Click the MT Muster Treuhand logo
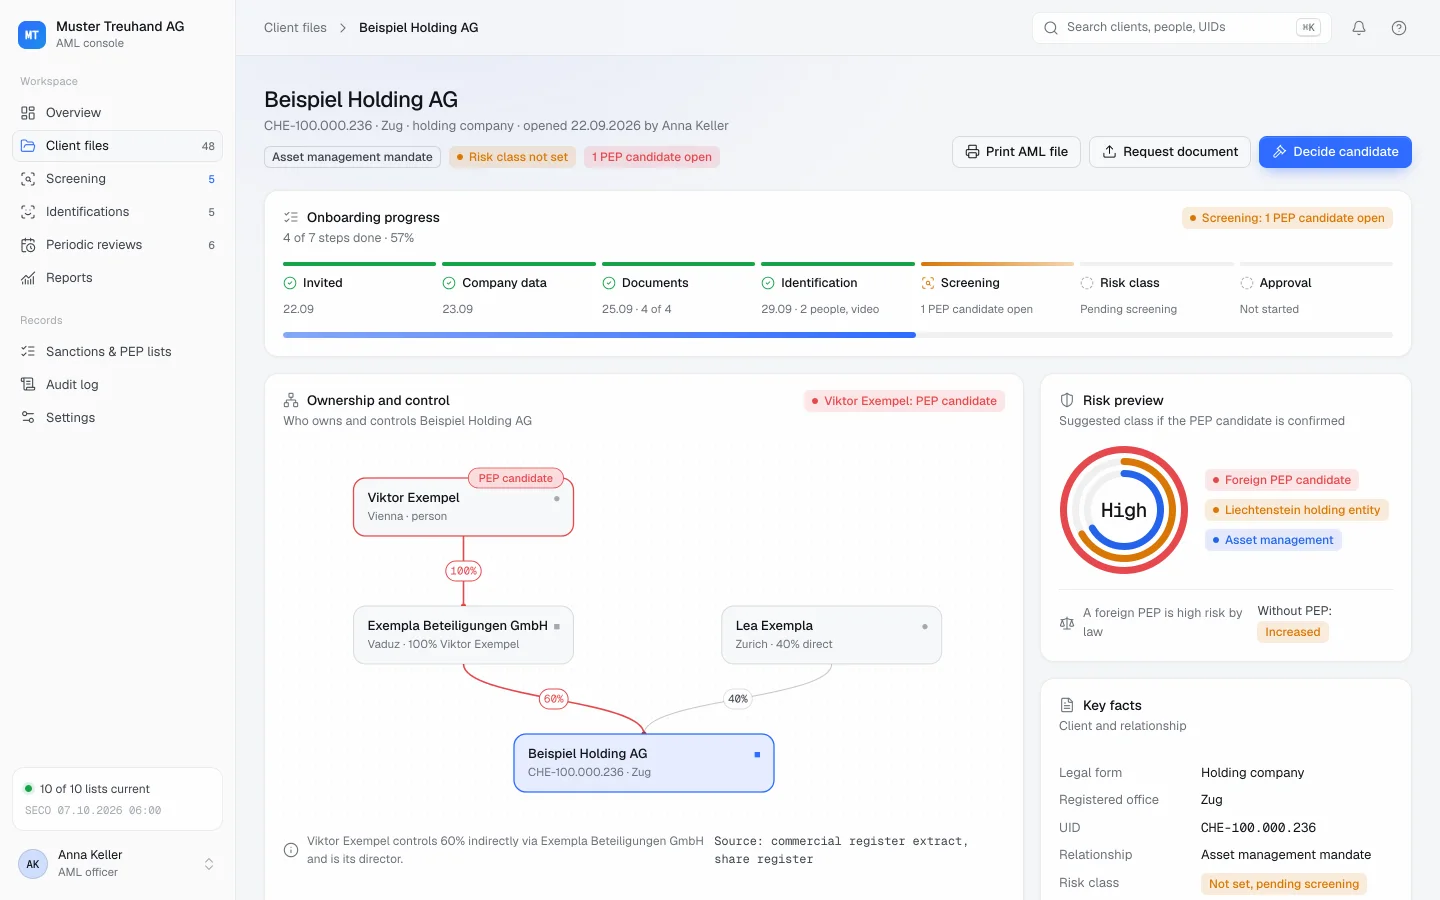Image resolution: width=1440 pixels, height=900 pixels. [x=32, y=35]
